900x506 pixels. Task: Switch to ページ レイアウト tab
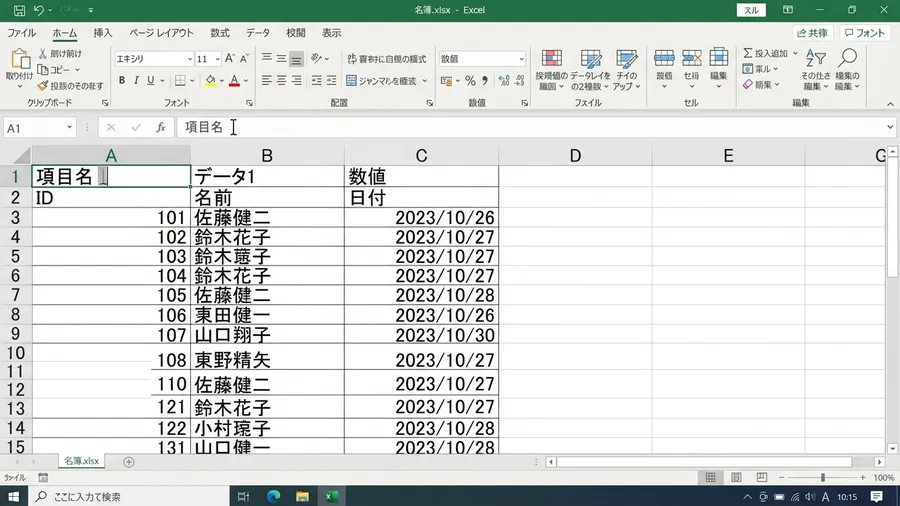click(x=161, y=33)
